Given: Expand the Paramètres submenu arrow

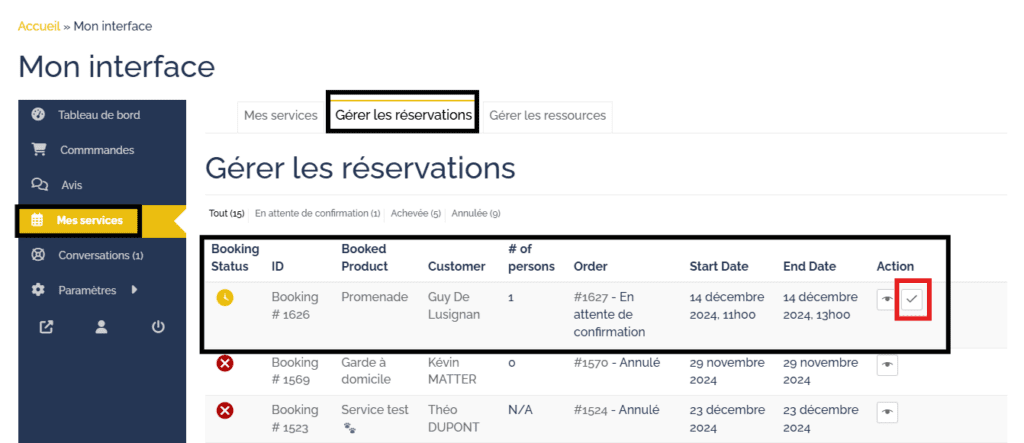Looking at the screenshot, I should [x=134, y=290].
